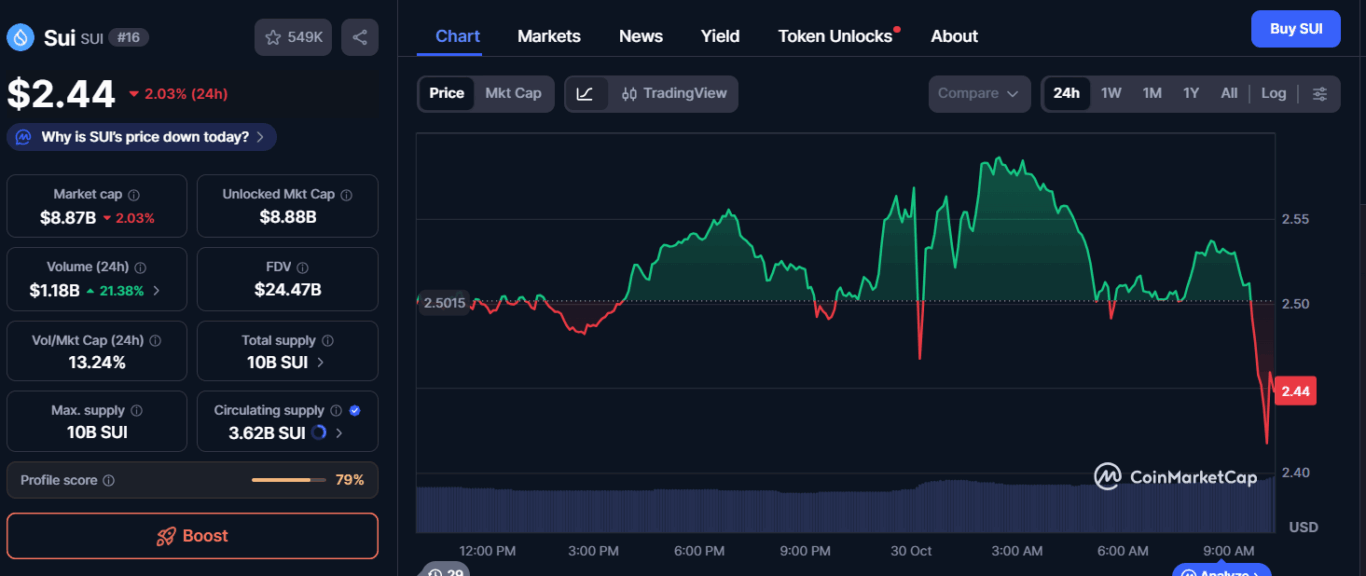This screenshot has height=576, width=1366.
Task: Click the Profile score progress bar
Action: point(288,481)
